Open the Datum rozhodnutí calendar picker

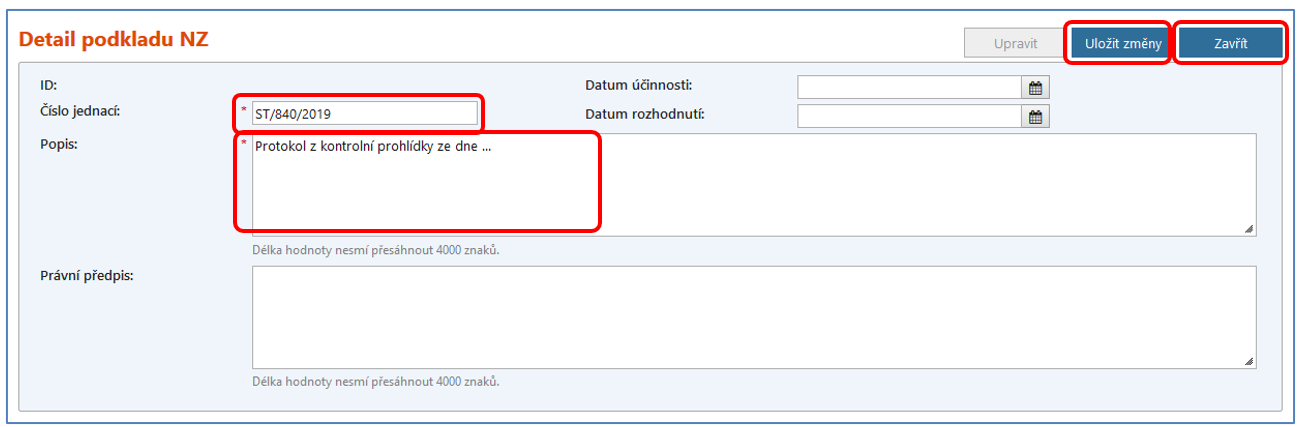pyautogui.click(x=1036, y=117)
